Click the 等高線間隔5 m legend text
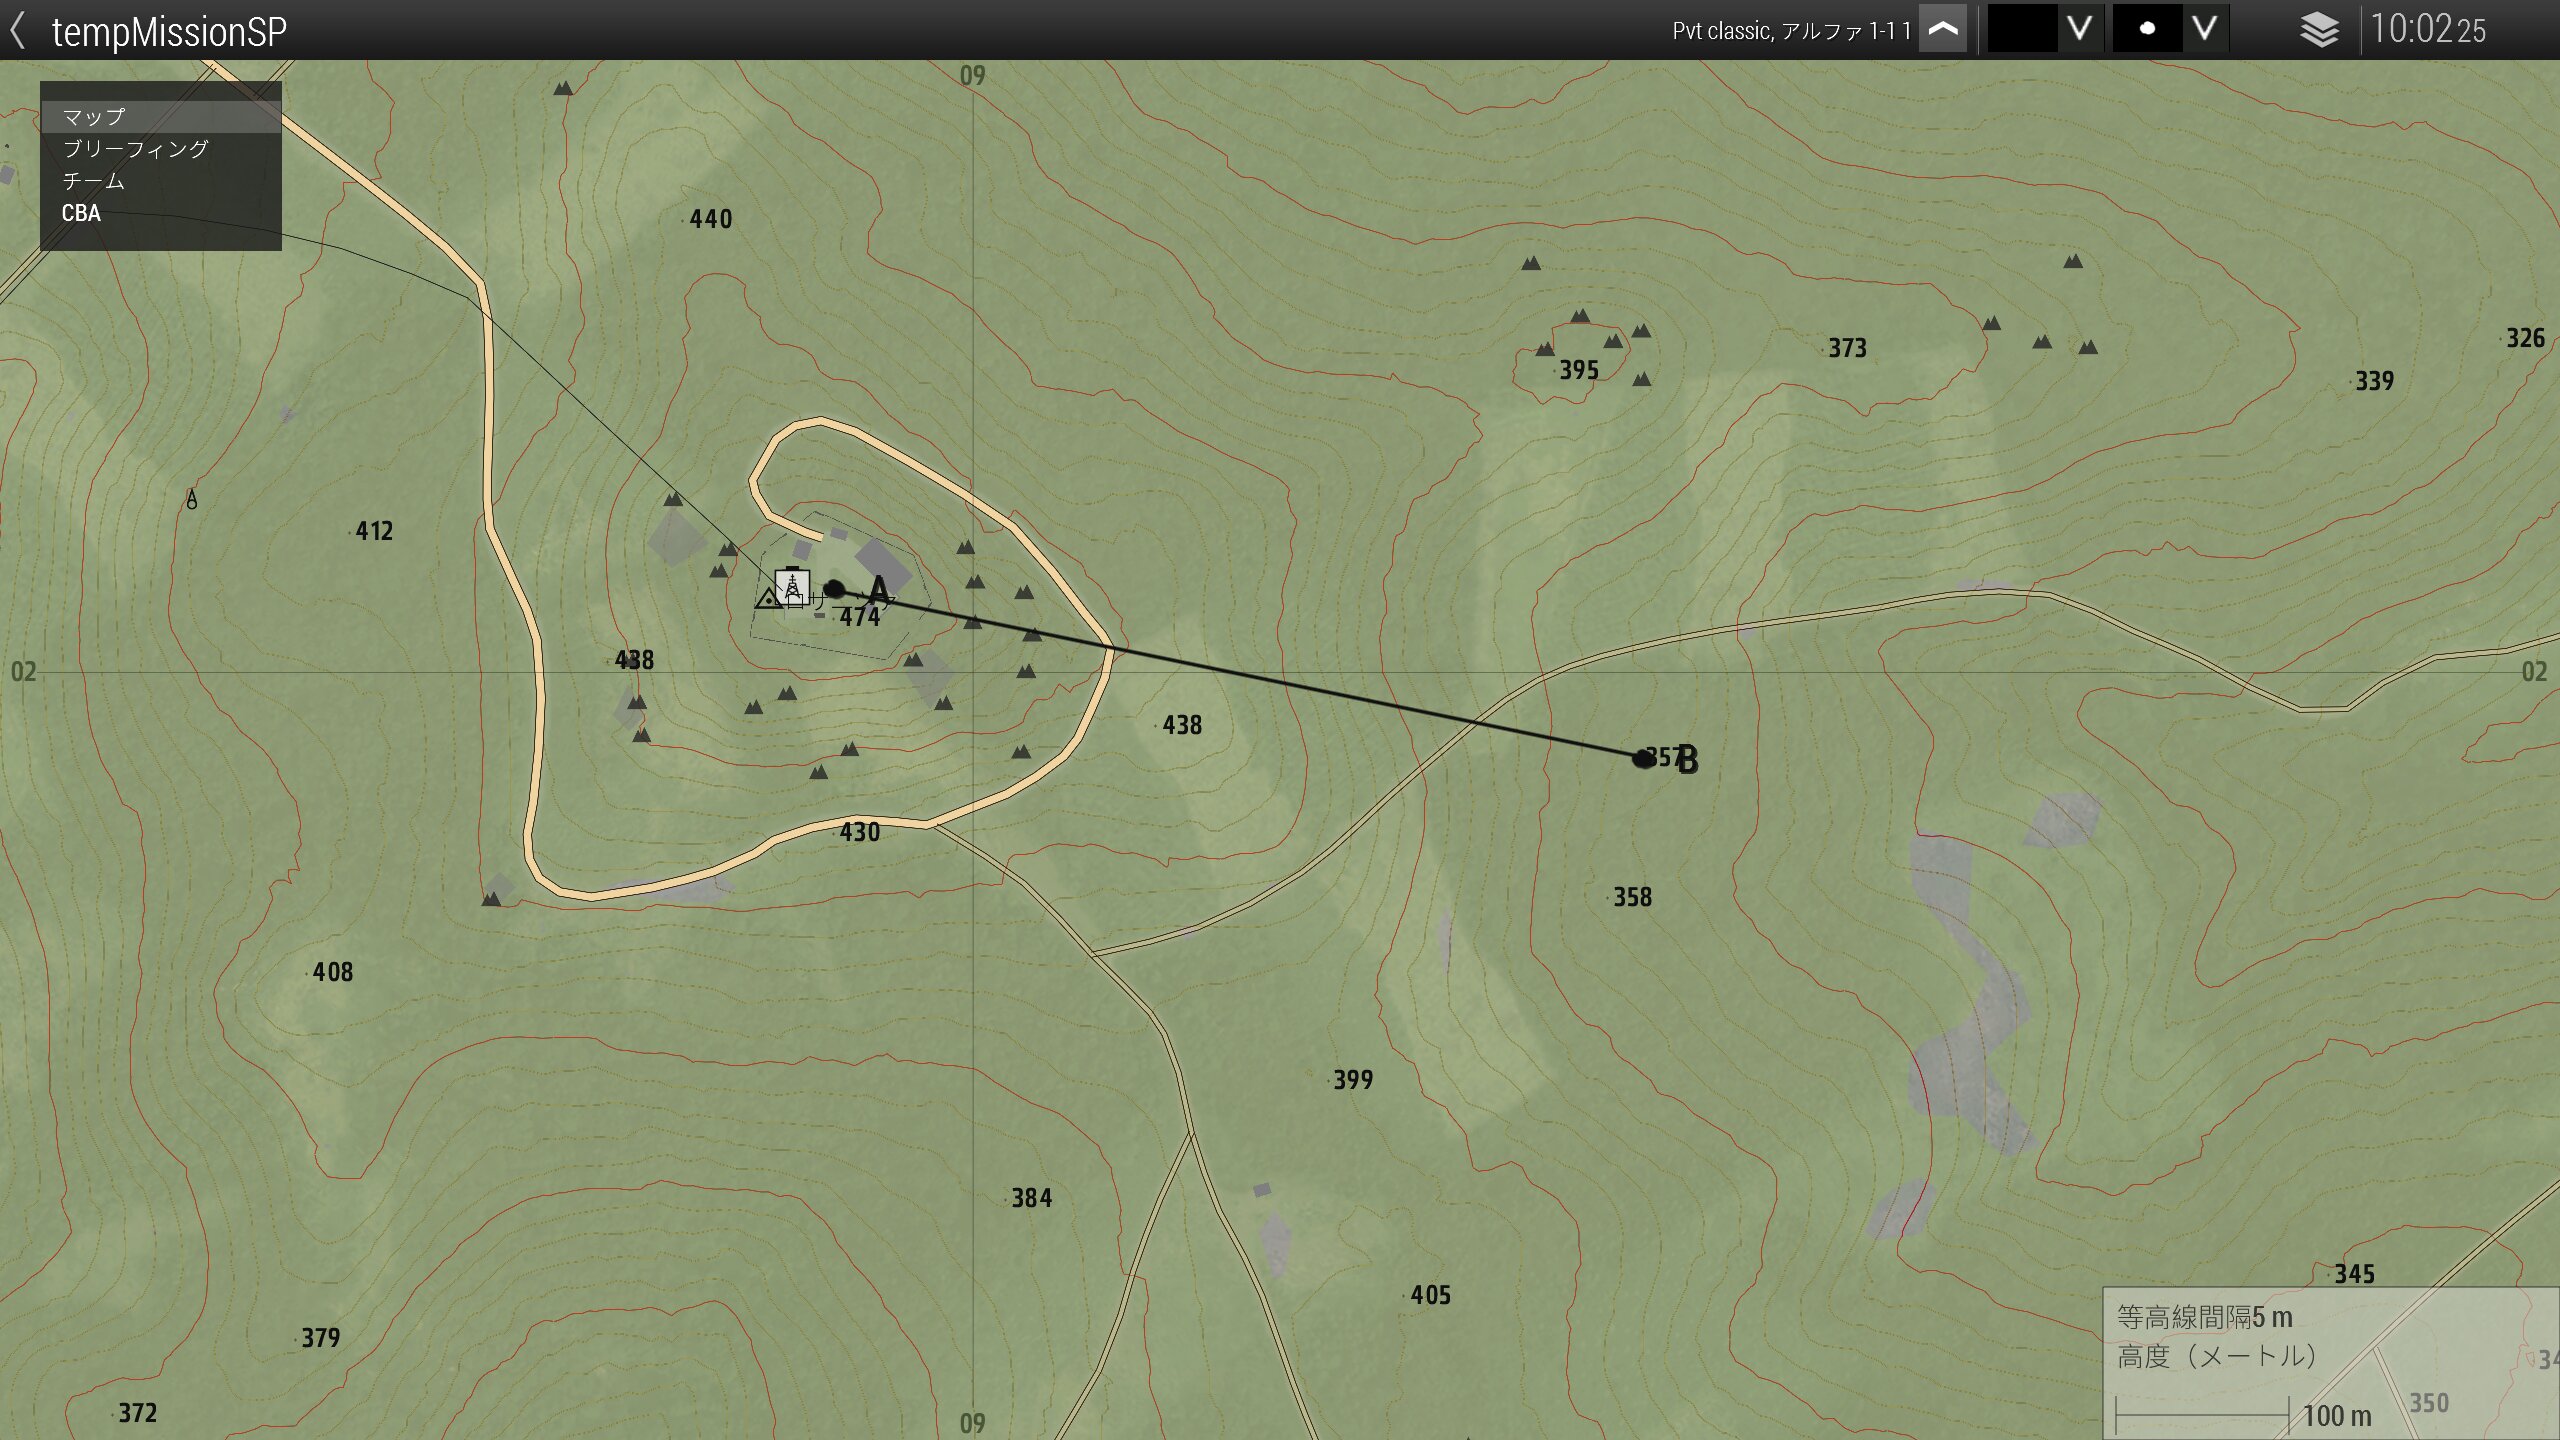This screenshot has width=2560, height=1440. (2205, 1317)
